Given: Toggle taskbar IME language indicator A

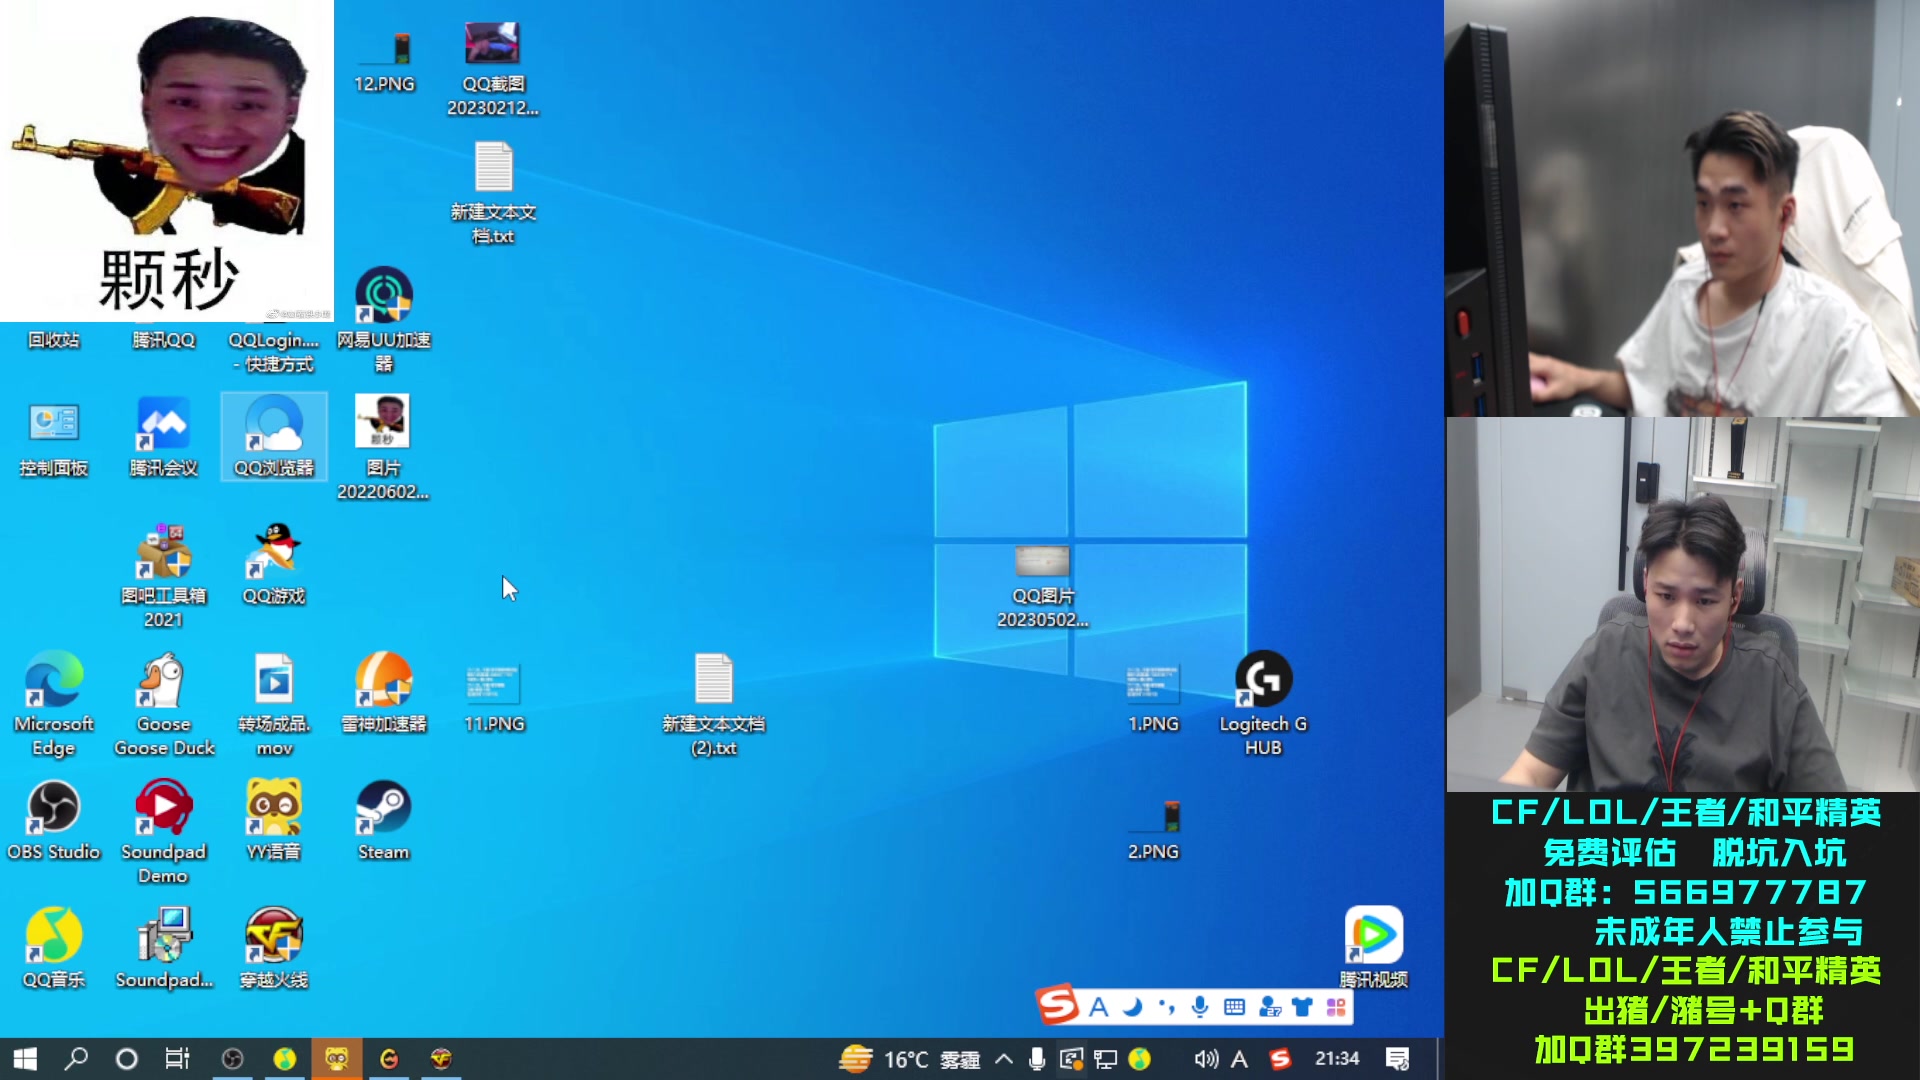Looking at the screenshot, I should point(1240,1059).
